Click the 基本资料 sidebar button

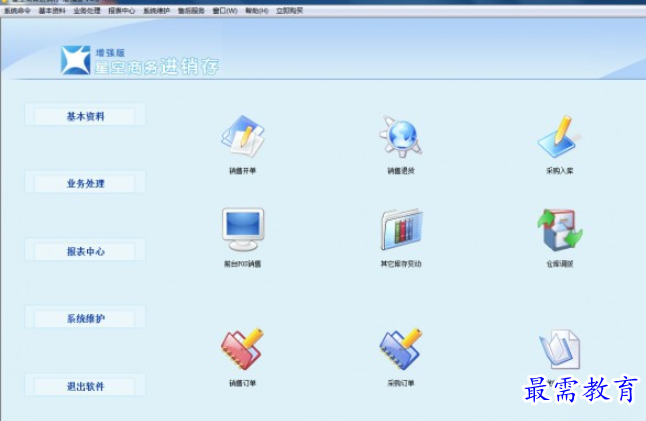point(85,116)
